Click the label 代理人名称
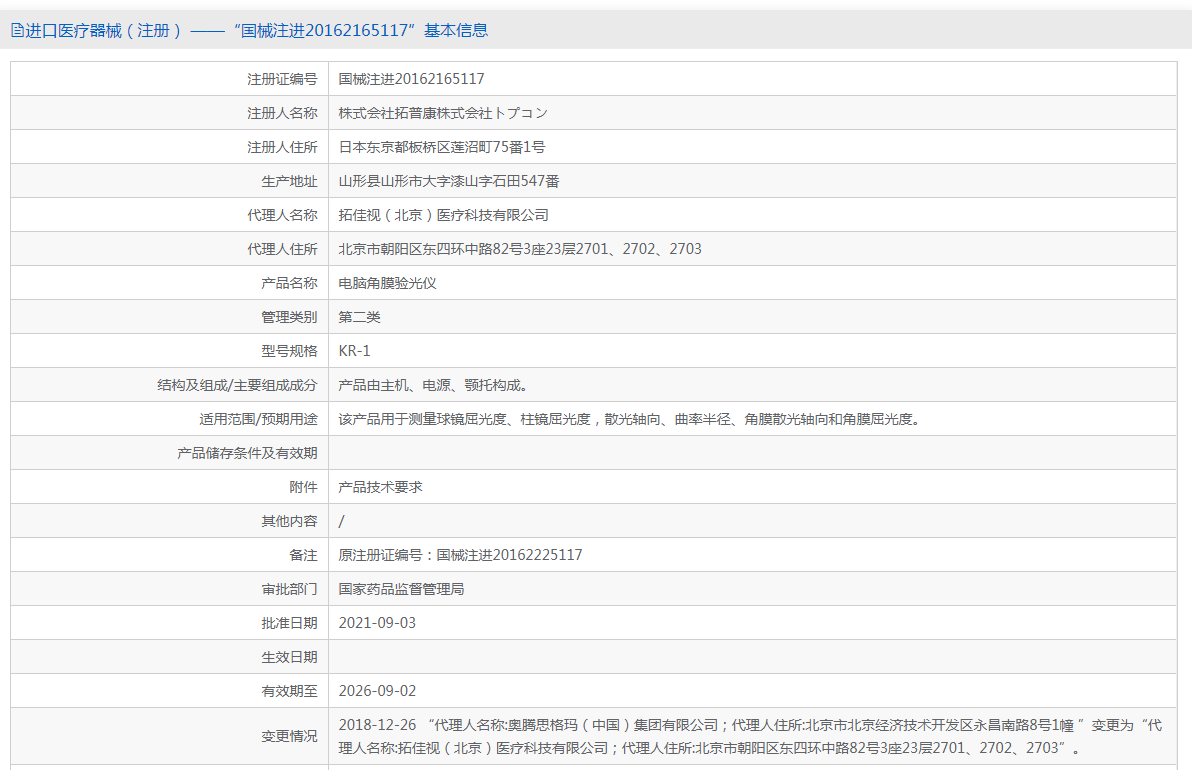 point(282,215)
